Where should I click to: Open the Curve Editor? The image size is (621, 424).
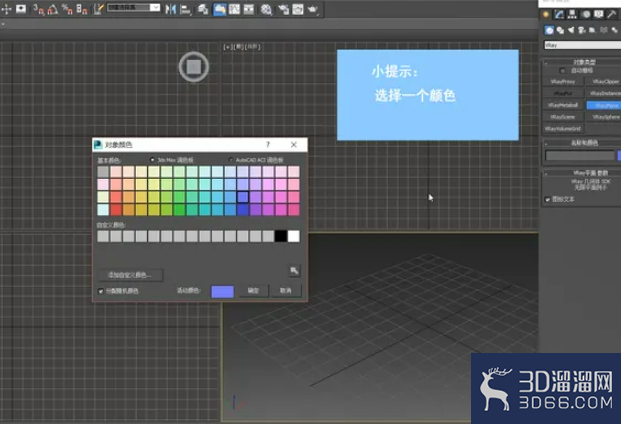pos(234,9)
